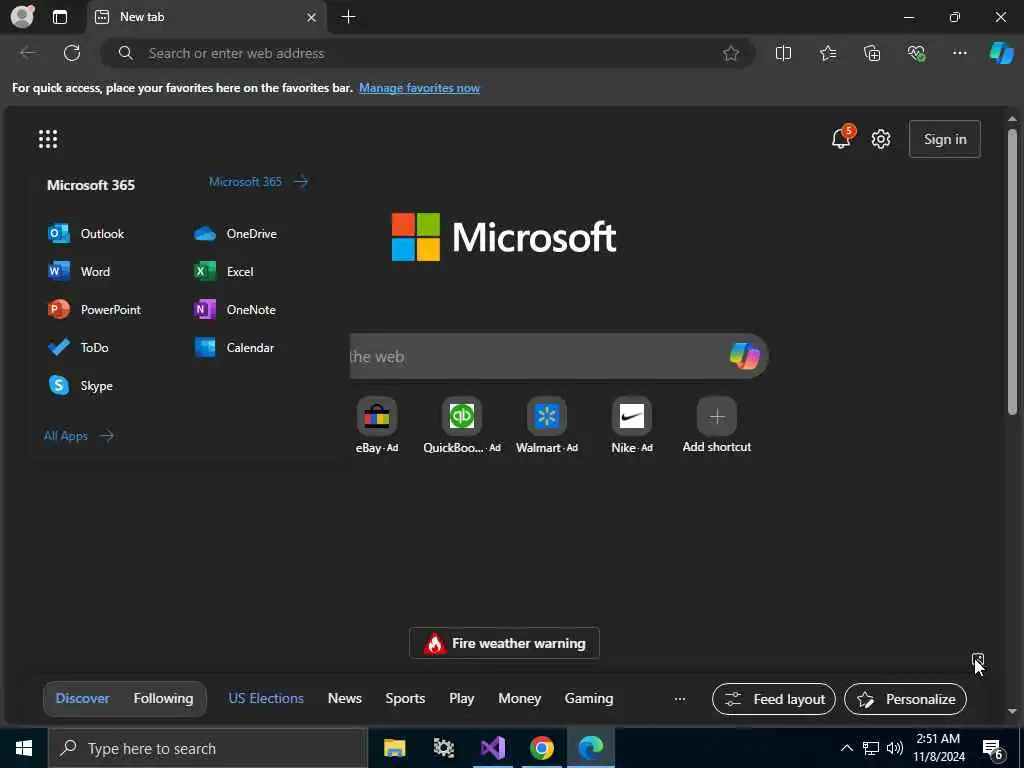The height and width of the screenshot is (768, 1024).
Task: Open Windows Start menu
Action: (24, 748)
